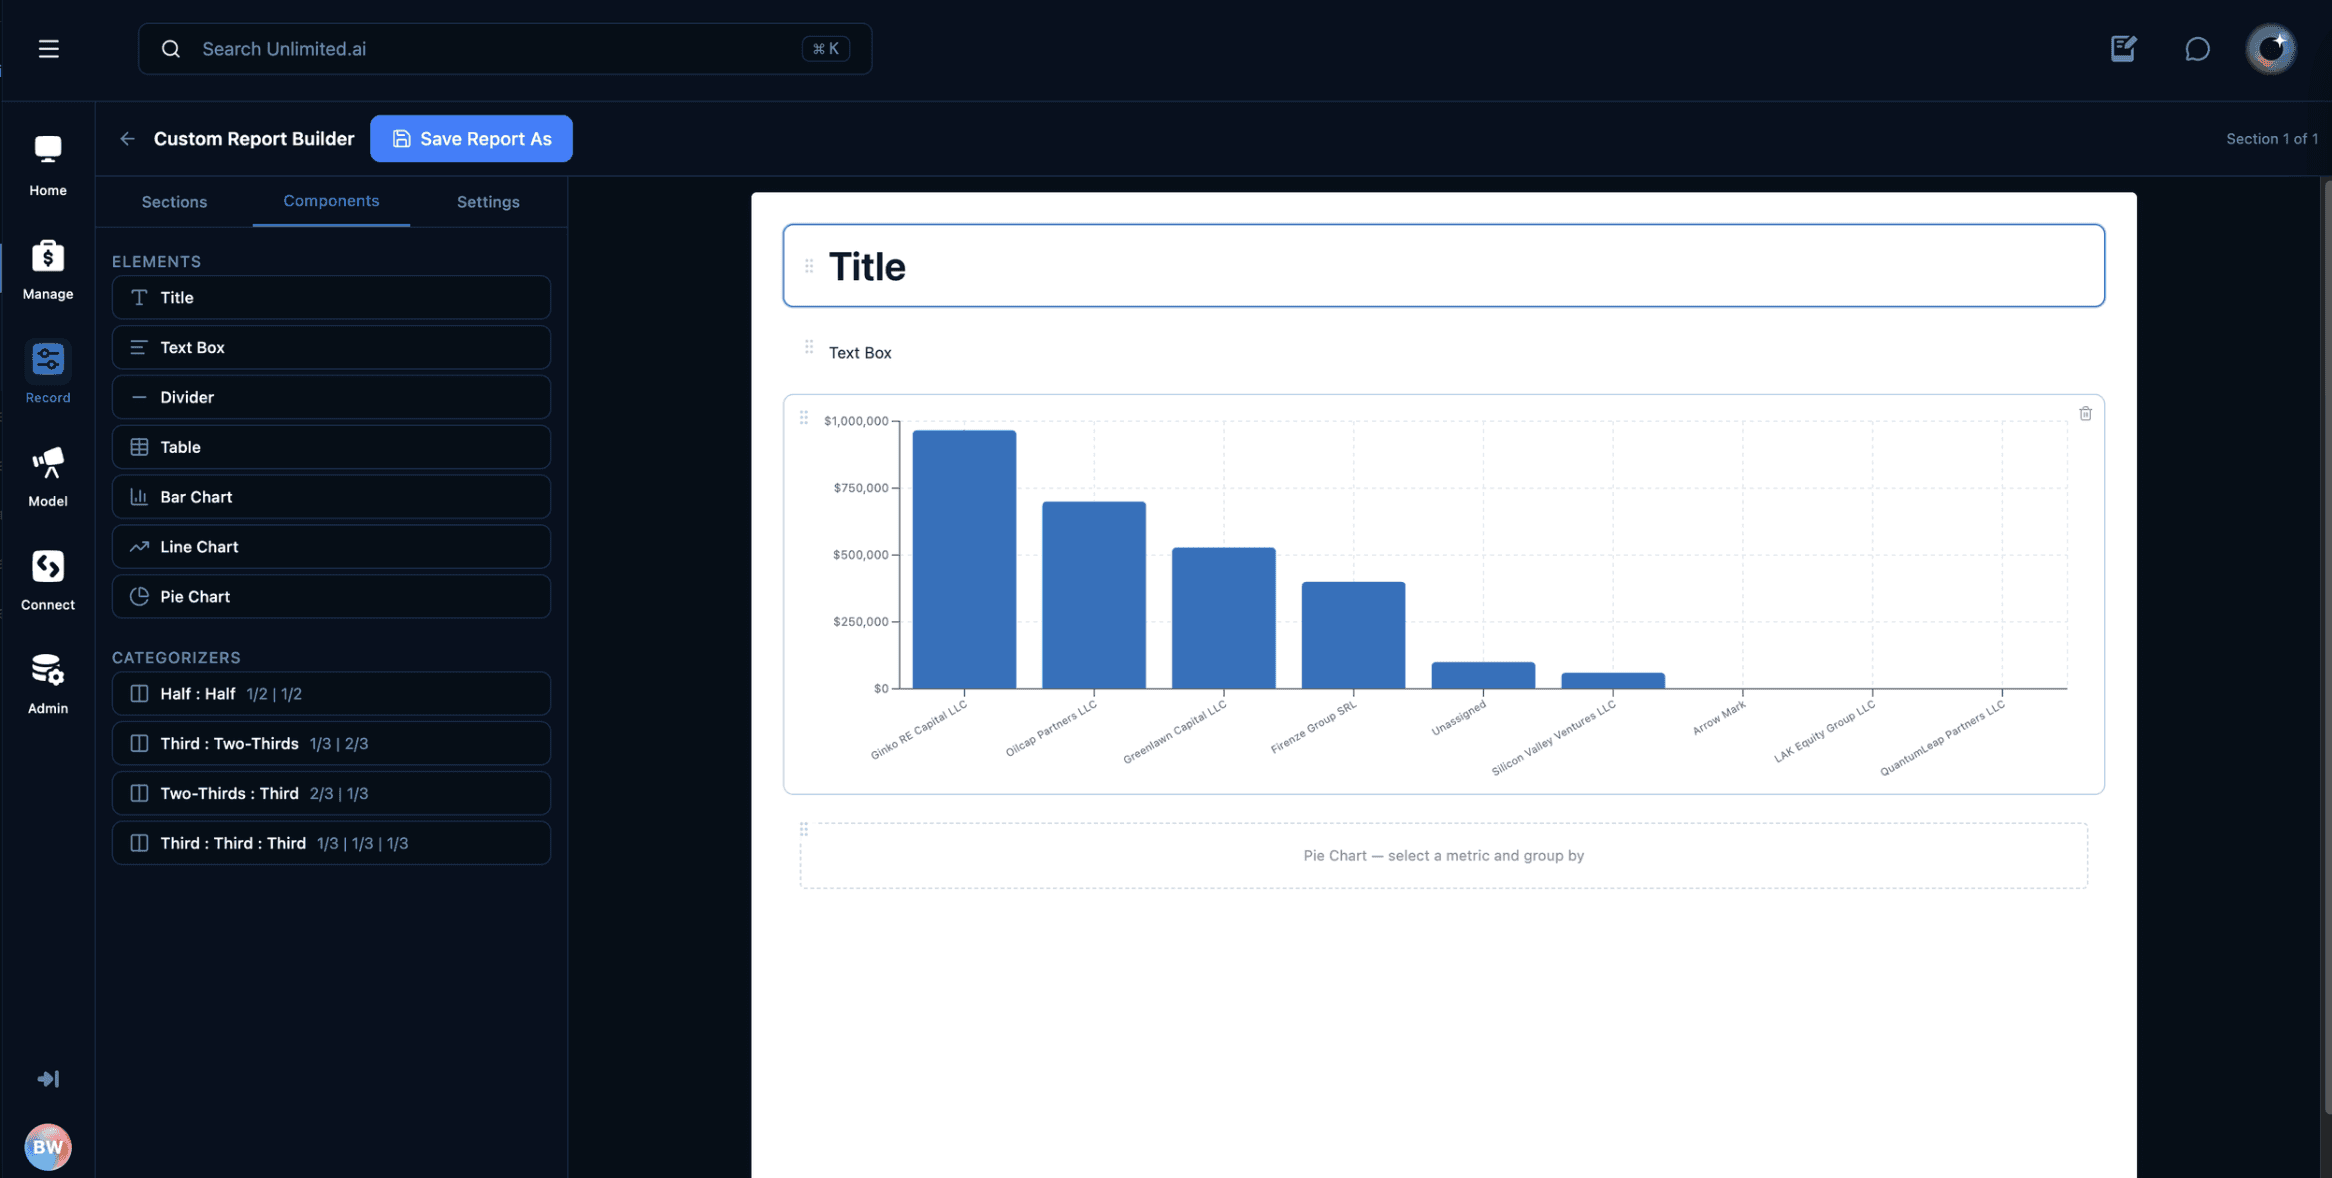Open the chat bubble icon

click(x=2197, y=49)
